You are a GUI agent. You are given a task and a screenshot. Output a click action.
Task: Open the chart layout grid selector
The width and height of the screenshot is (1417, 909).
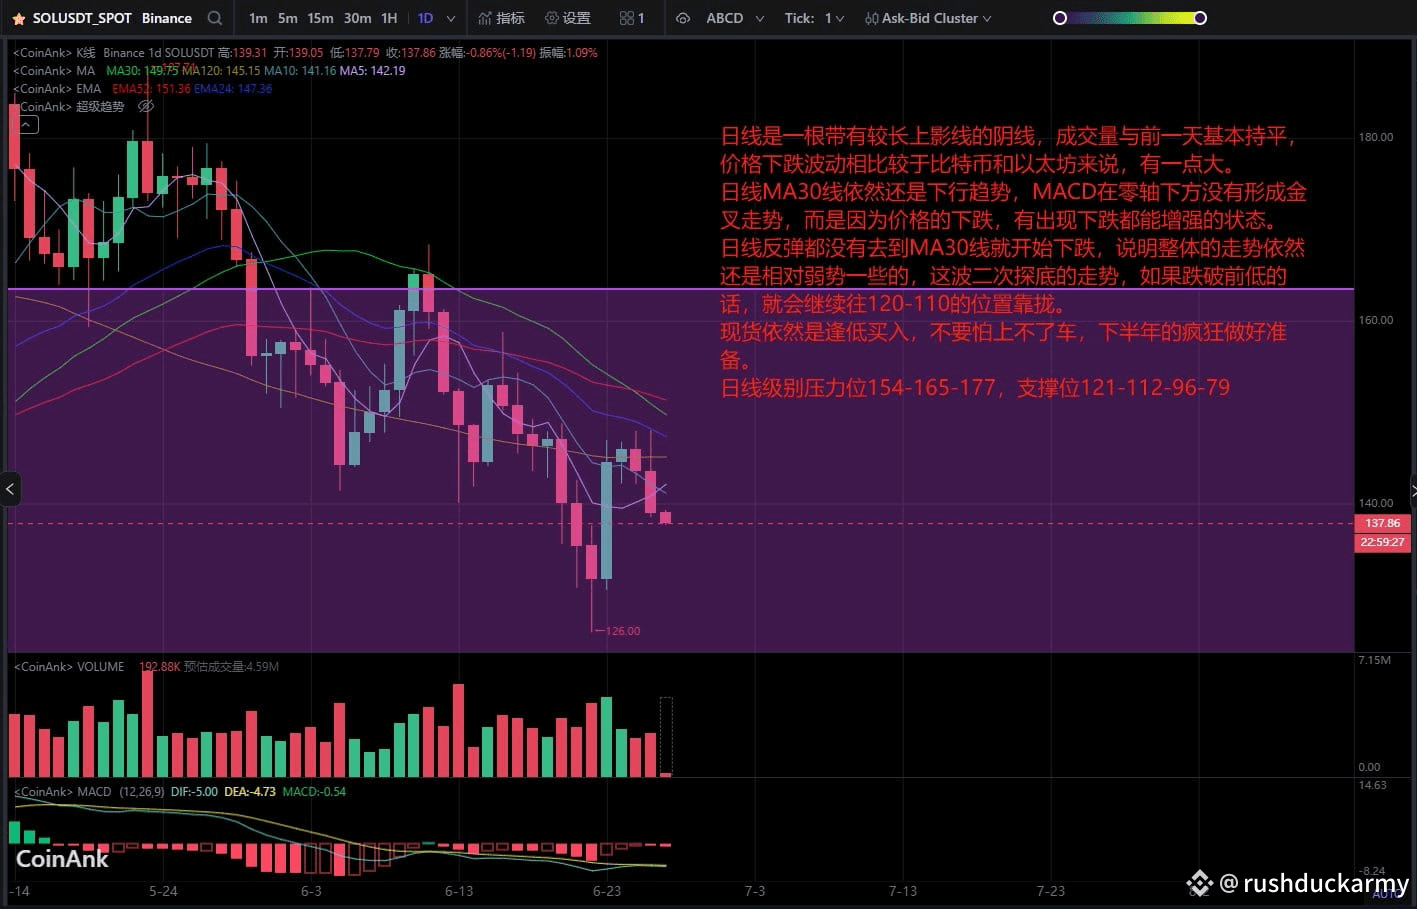point(632,18)
